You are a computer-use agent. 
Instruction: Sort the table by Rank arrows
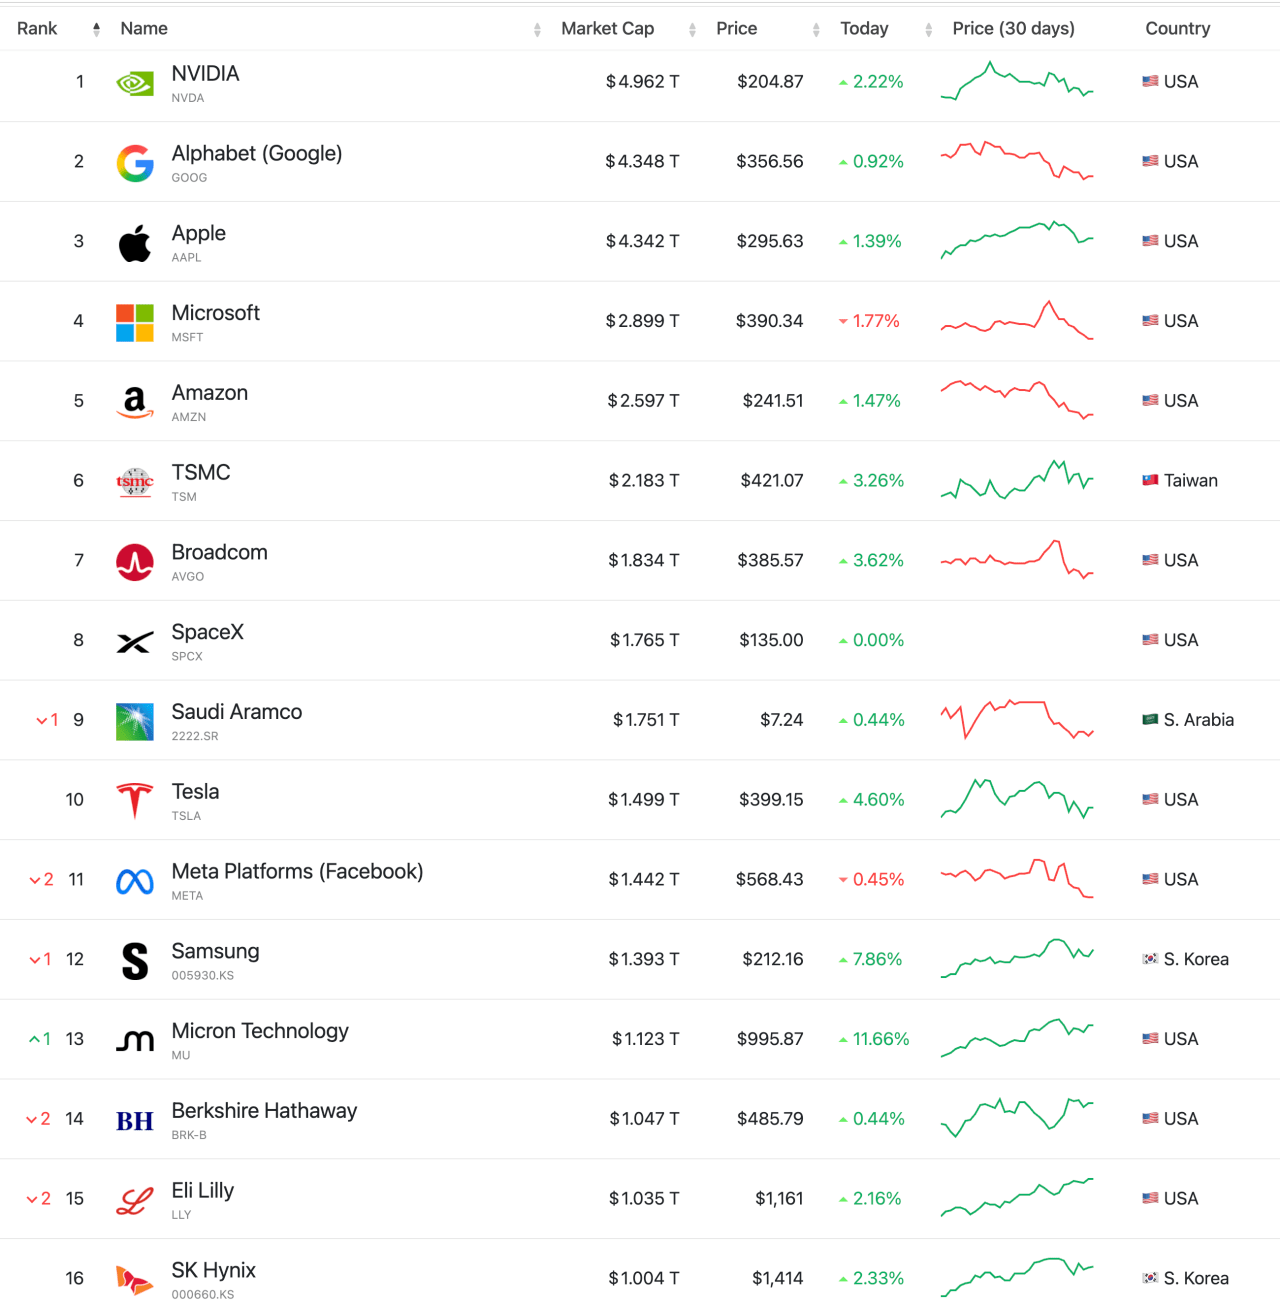coord(96,29)
